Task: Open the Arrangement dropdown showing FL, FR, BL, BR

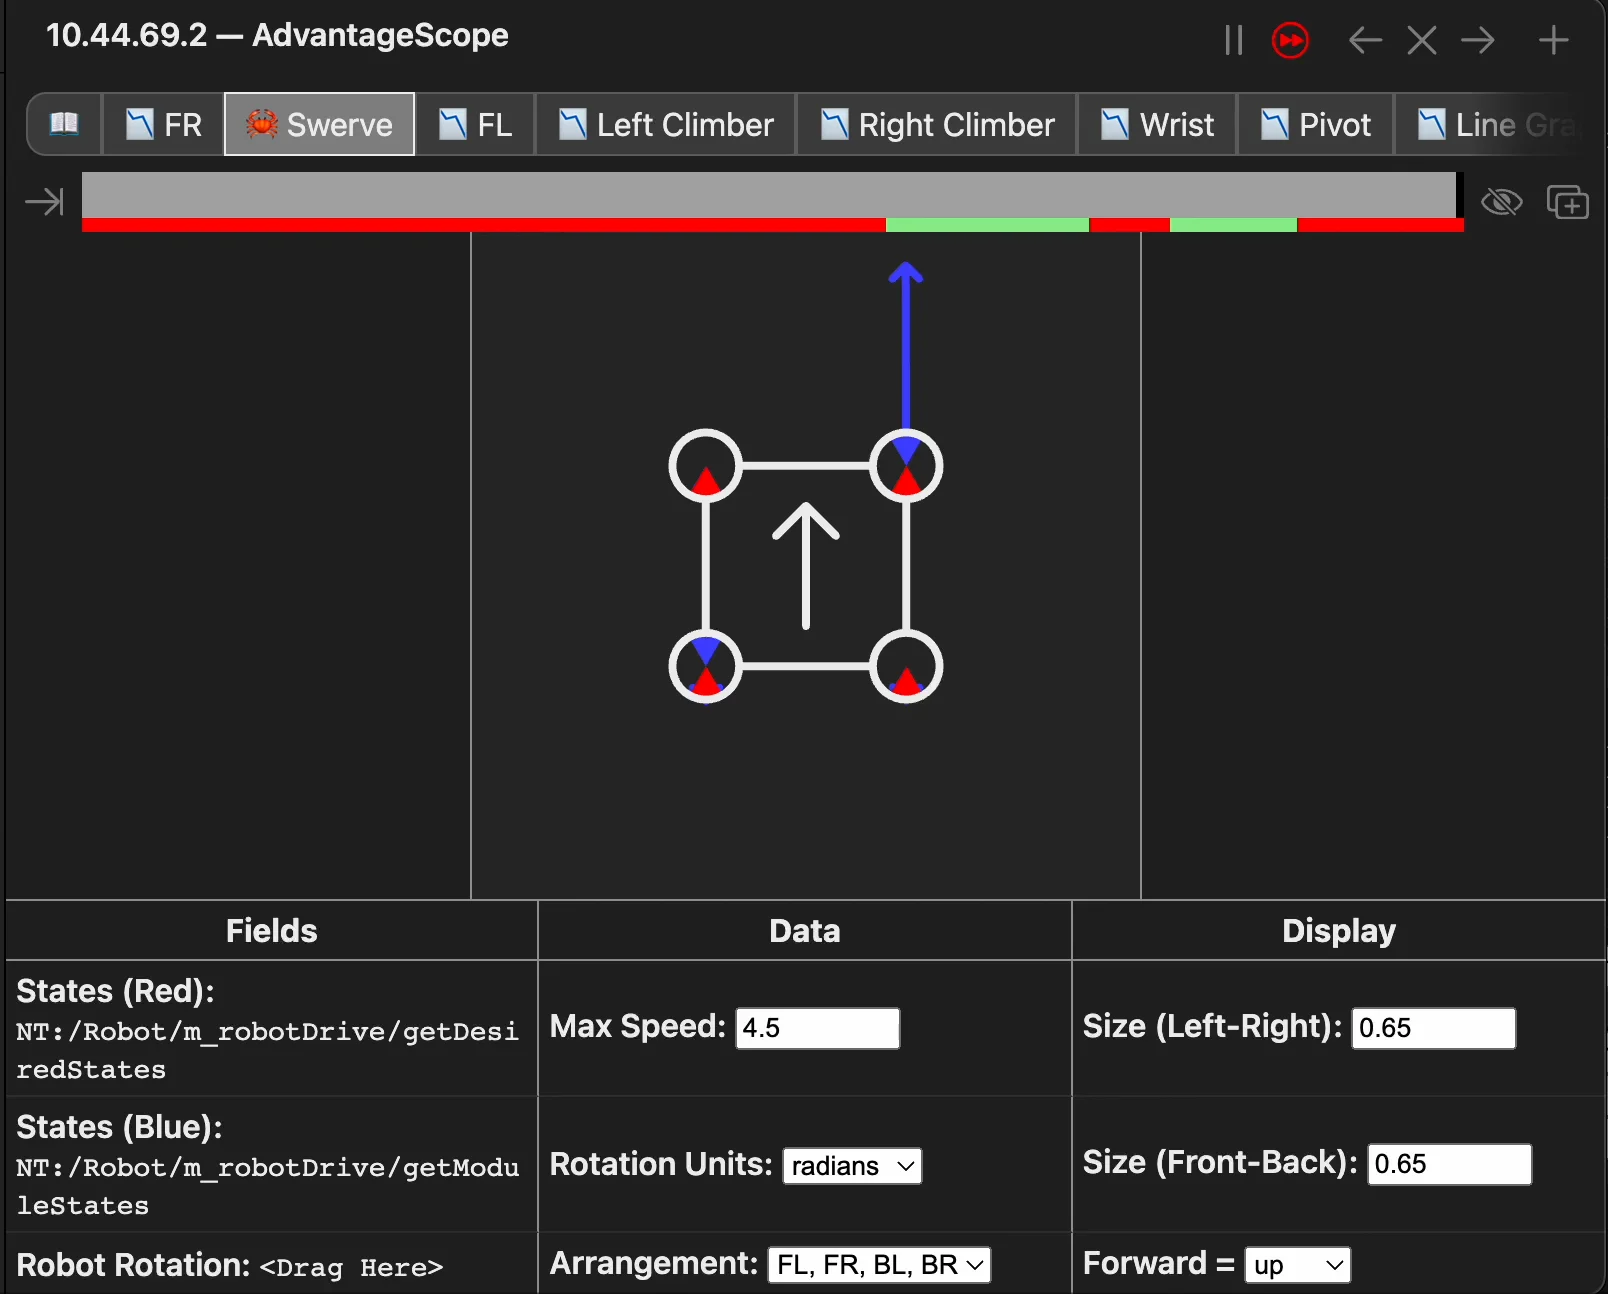Action: pyautogui.click(x=879, y=1264)
